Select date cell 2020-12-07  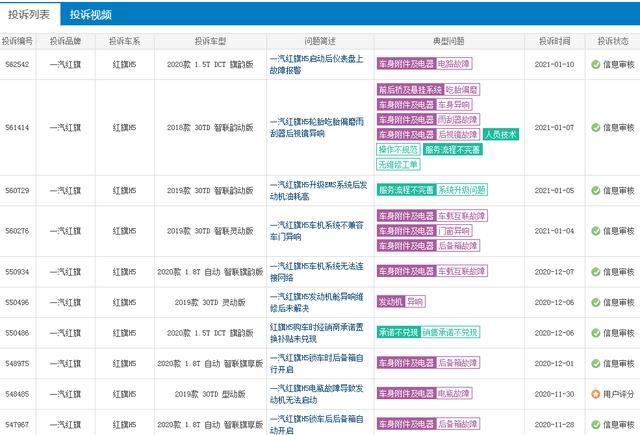pyautogui.click(x=554, y=272)
